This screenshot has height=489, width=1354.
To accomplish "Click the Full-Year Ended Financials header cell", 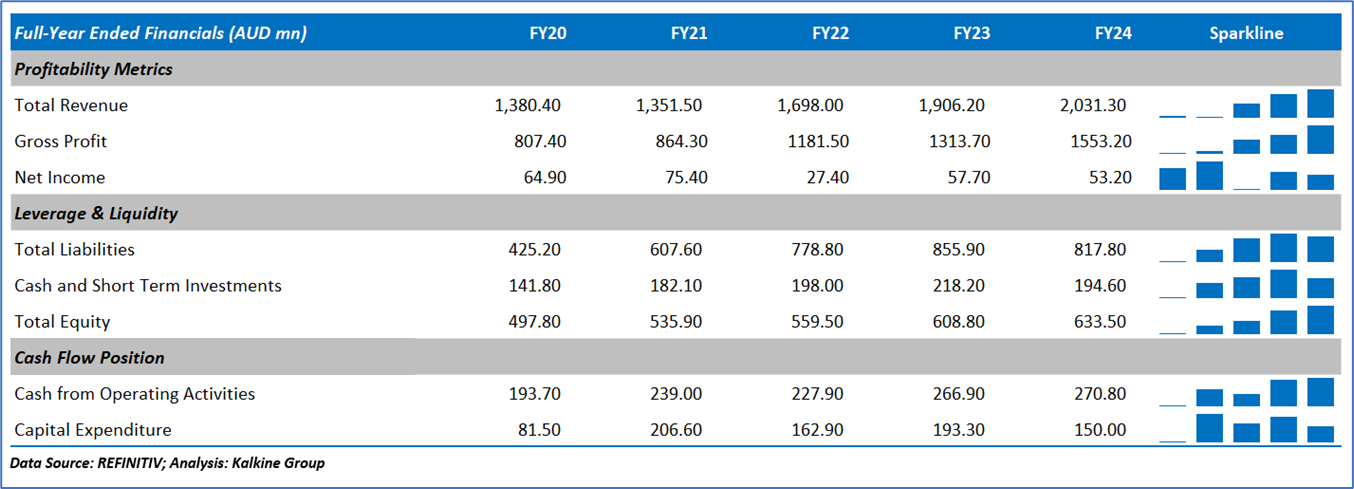I will 161,33.
